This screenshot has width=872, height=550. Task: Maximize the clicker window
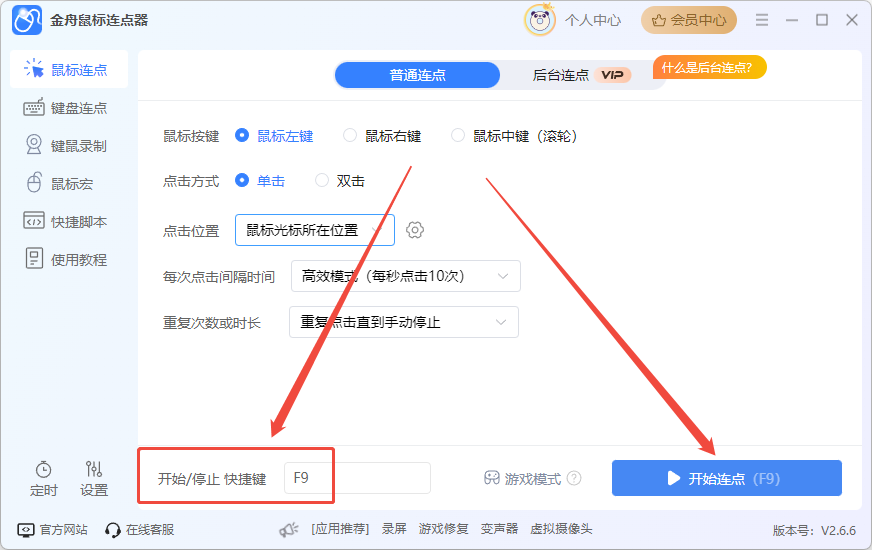coord(822,21)
